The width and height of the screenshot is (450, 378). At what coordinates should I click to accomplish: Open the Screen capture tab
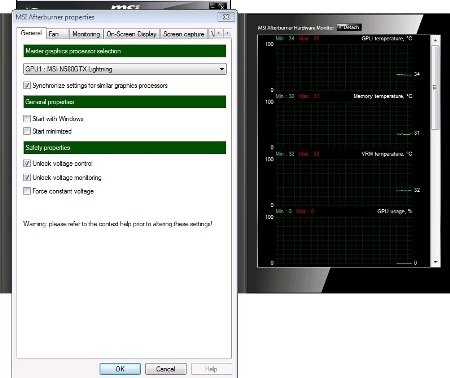184,34
